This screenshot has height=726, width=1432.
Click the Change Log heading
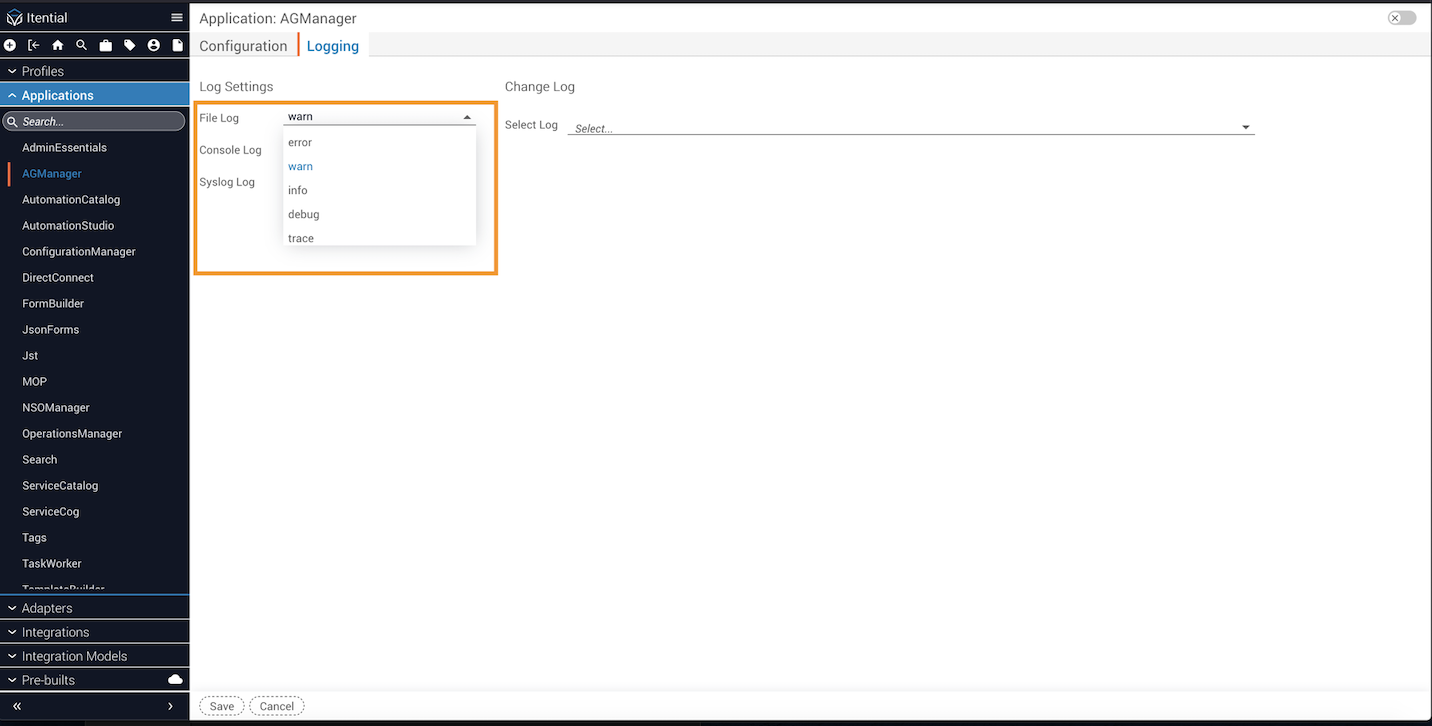540,87
